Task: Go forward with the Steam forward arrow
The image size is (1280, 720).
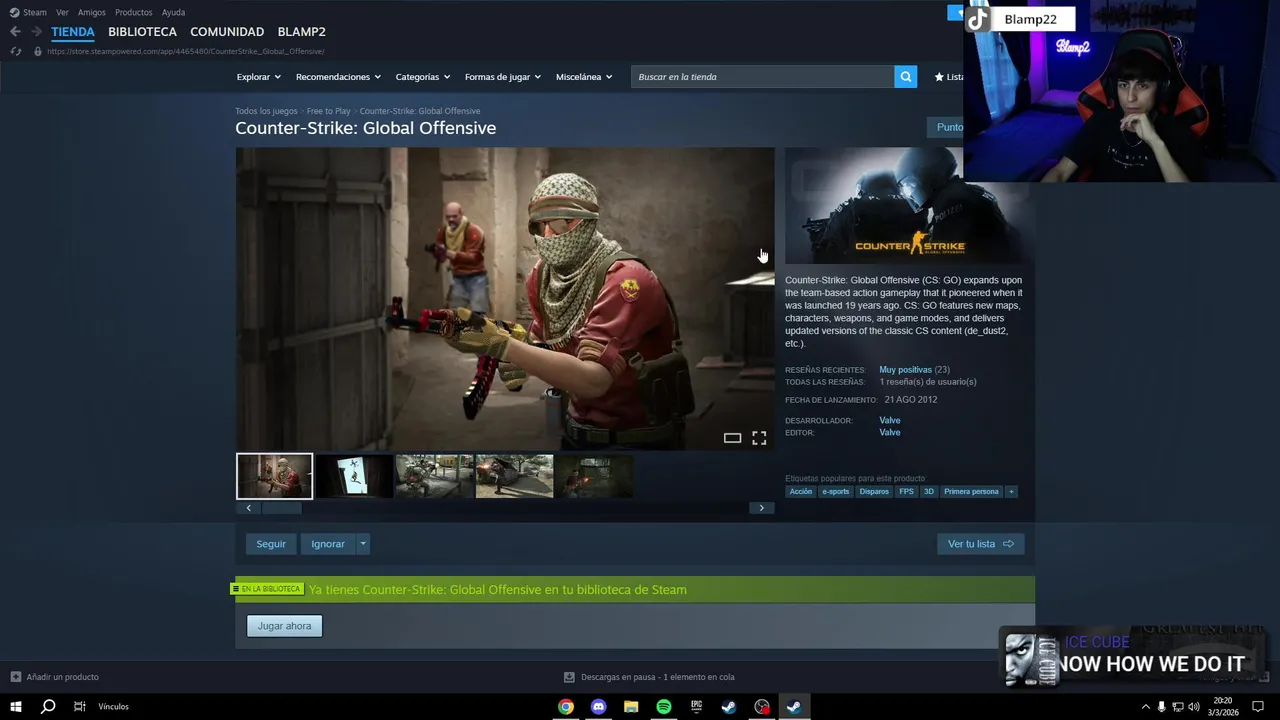Action: point(36,32)
